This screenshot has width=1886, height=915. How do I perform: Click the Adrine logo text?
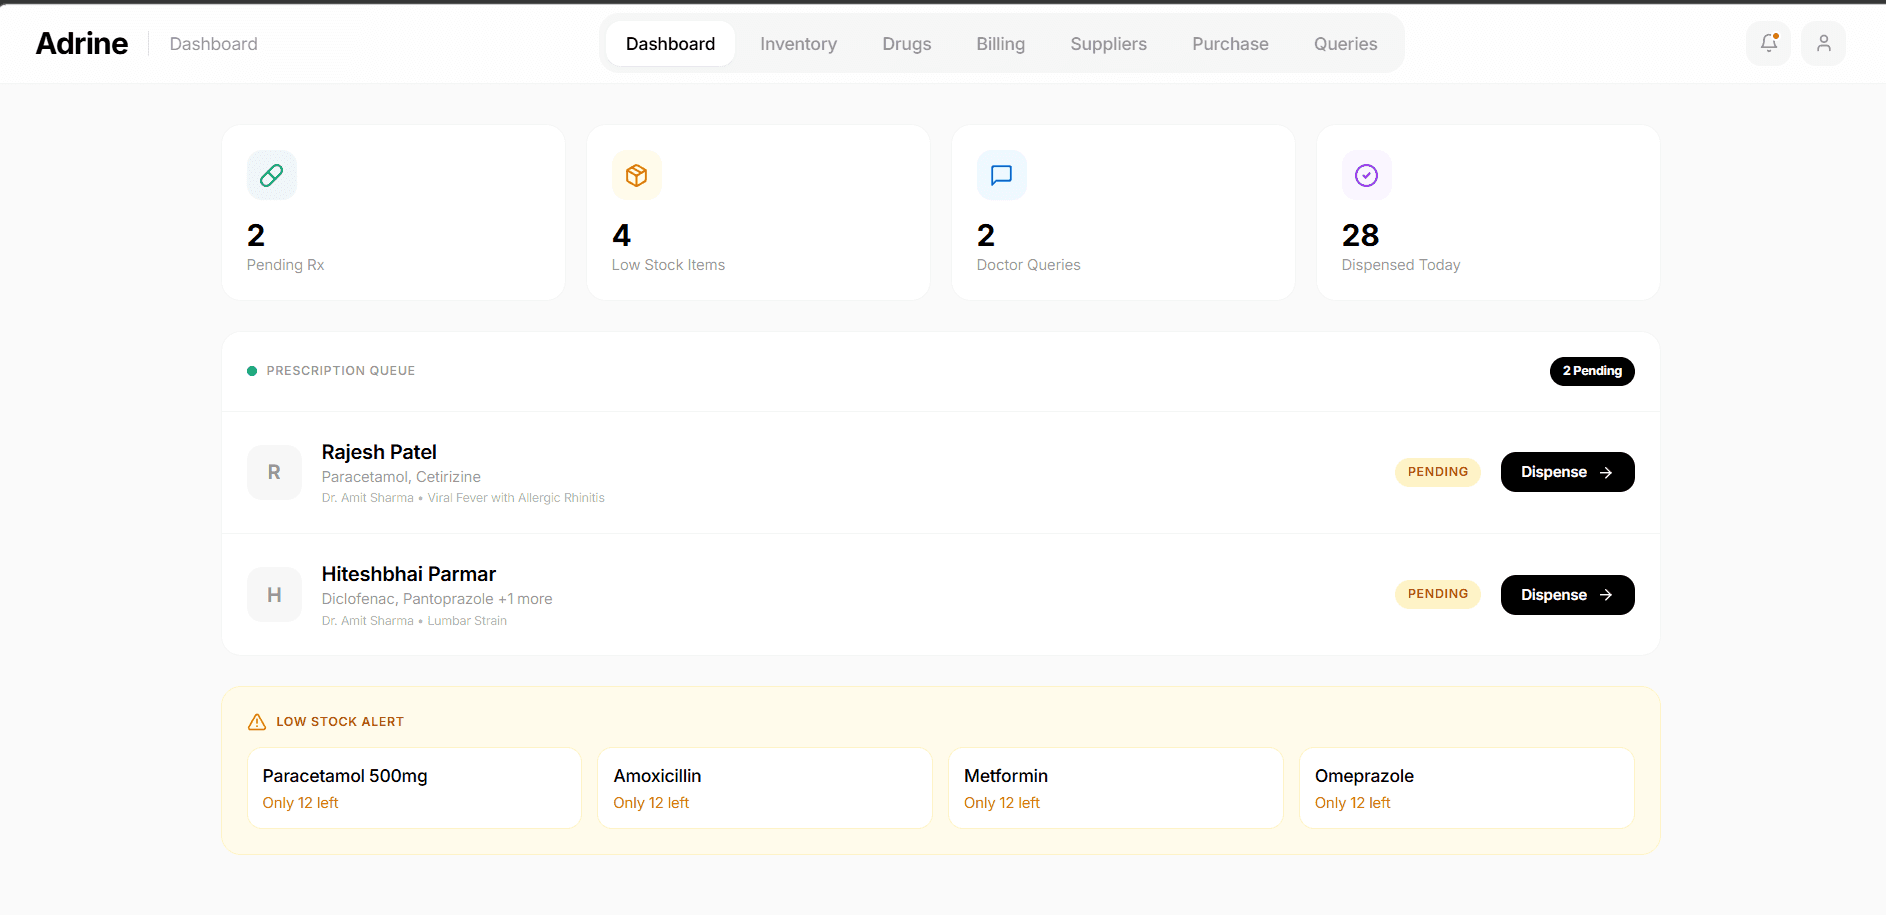81,43
